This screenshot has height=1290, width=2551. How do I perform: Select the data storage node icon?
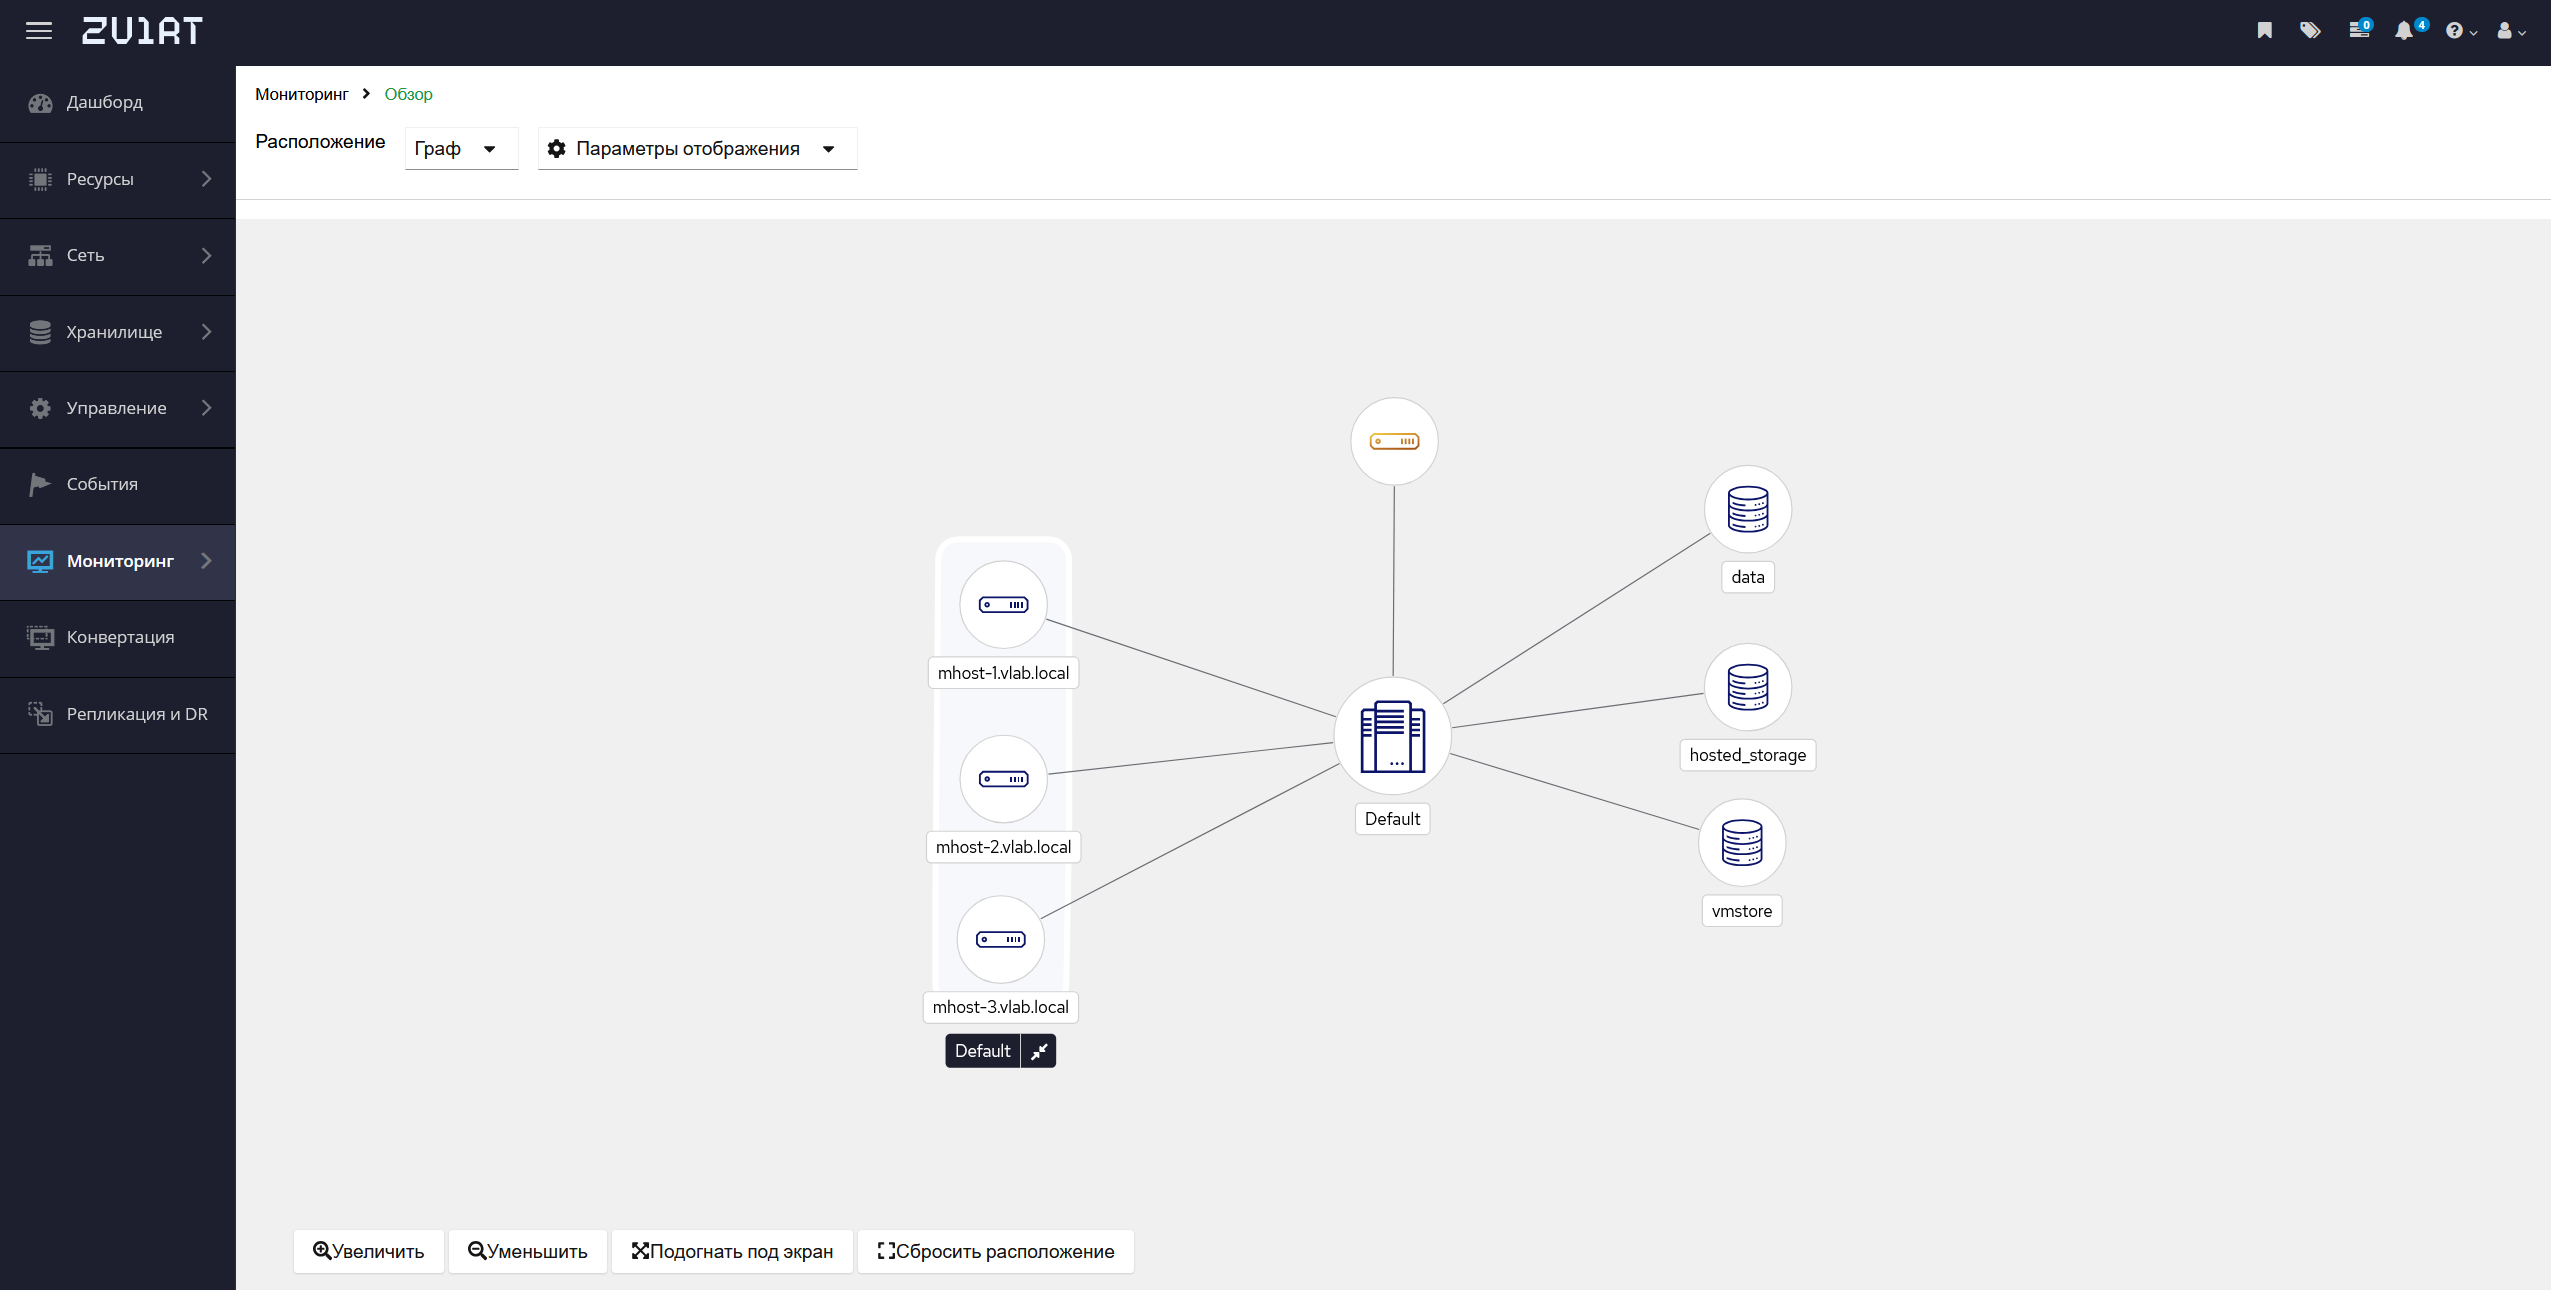[x=1748, y=510]
